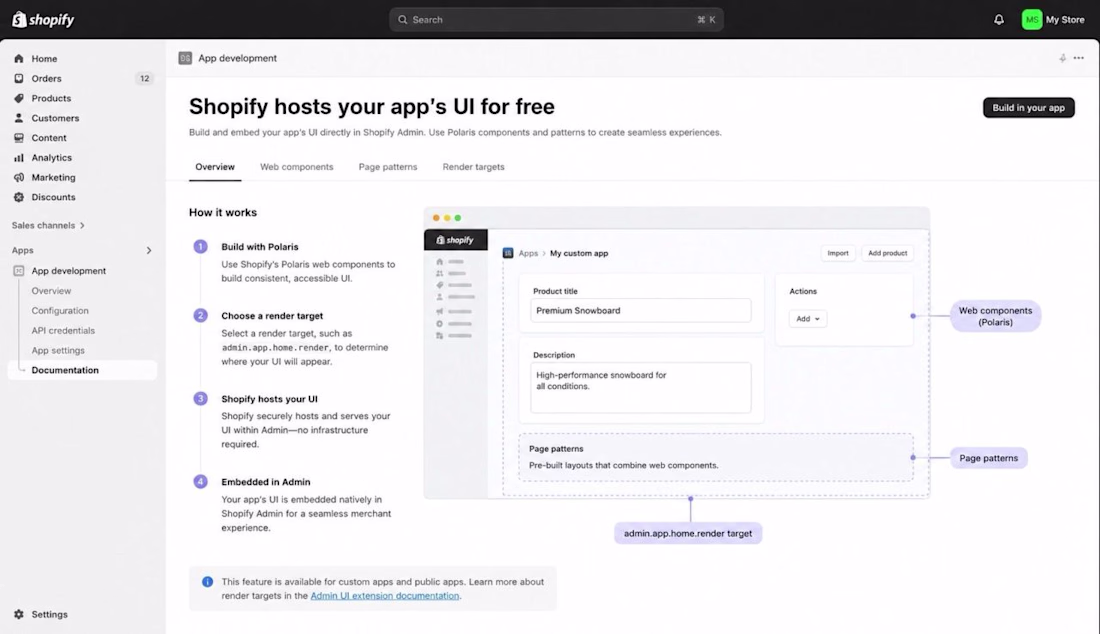Open the My Store account menu
Viewport: 1100px width, 634px height.
(x=1053, y=20)
